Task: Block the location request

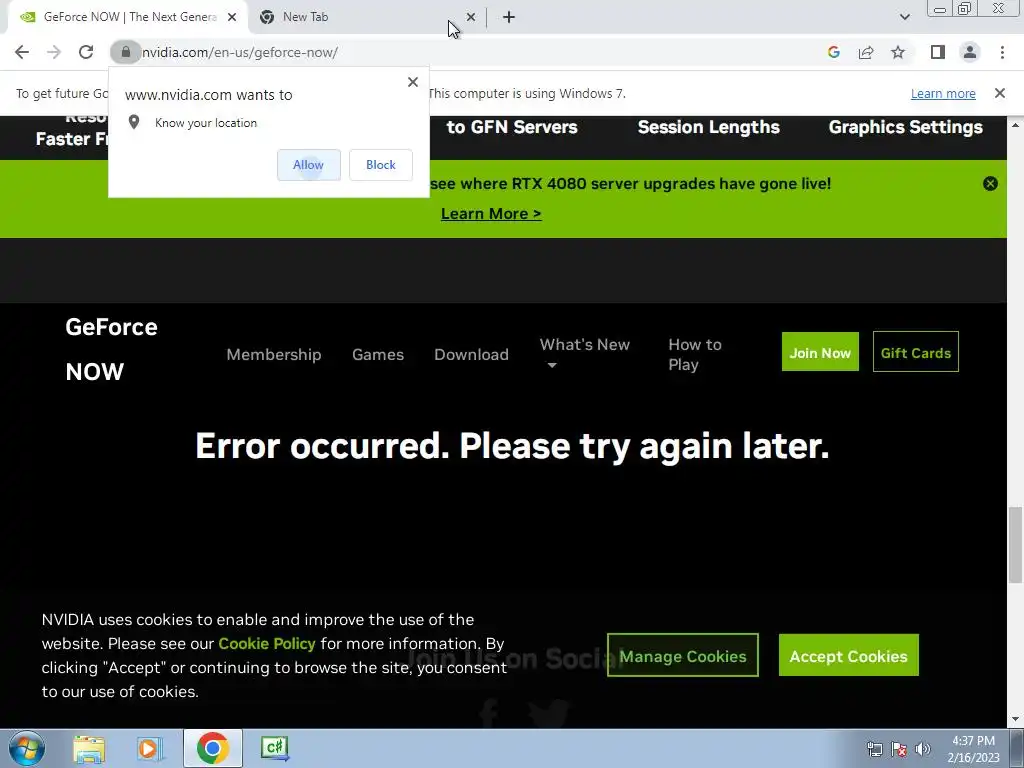Action: (x=381, y=165)
